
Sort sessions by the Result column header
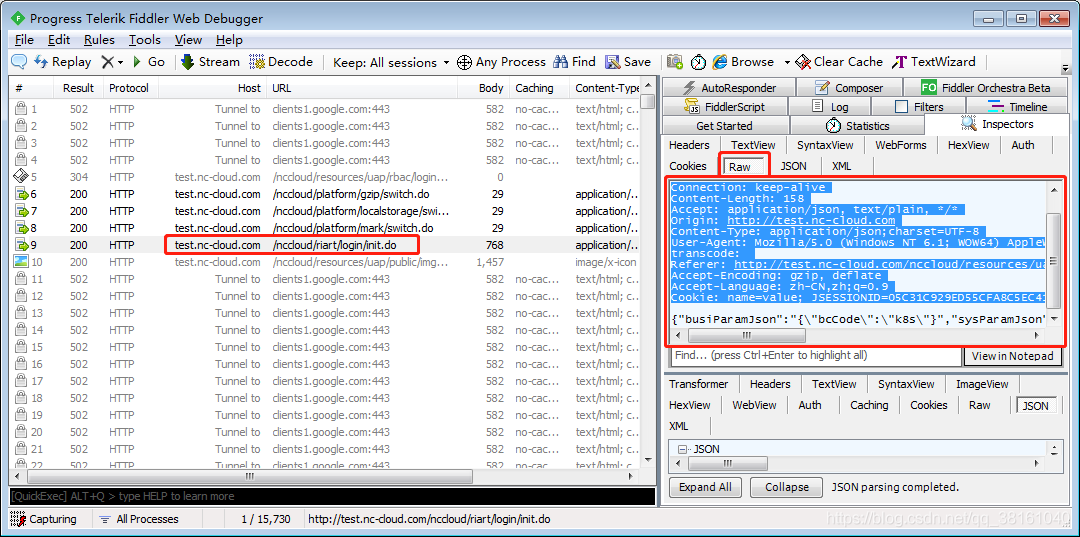click(x=79, y=88)
